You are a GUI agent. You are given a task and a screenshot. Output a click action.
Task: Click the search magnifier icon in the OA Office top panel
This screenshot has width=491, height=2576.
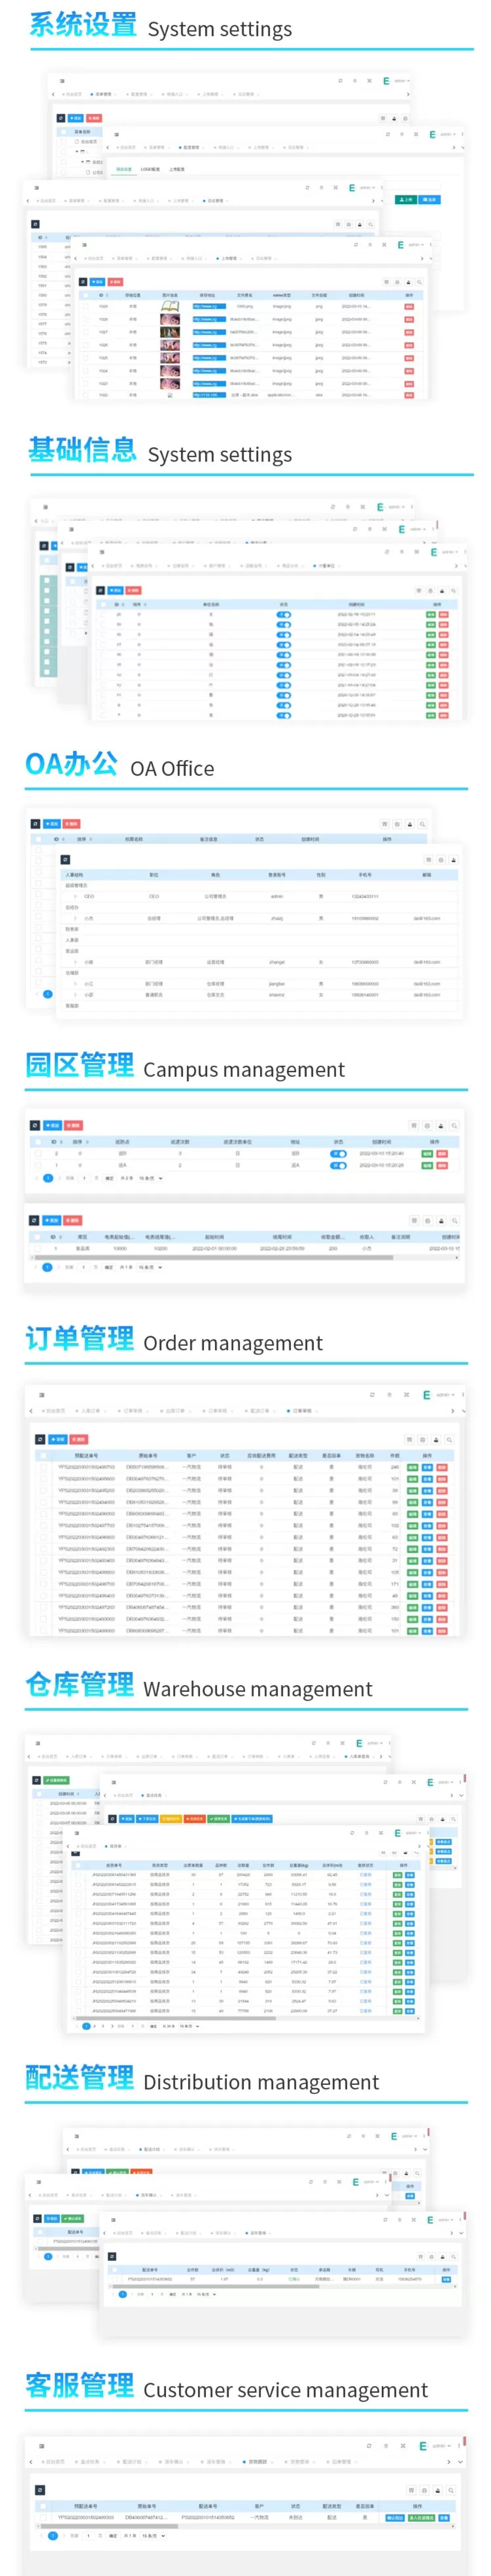(x=423, y=824)
